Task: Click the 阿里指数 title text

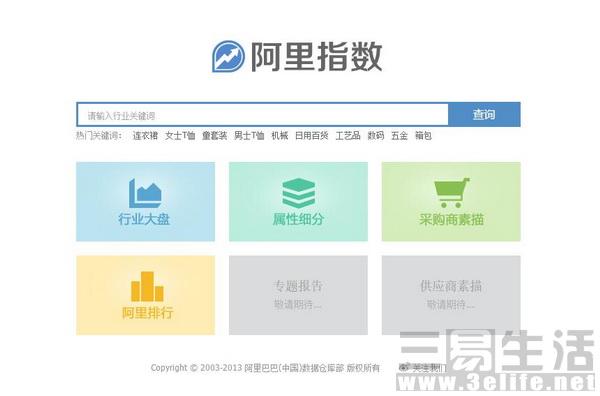Action: 317,57
